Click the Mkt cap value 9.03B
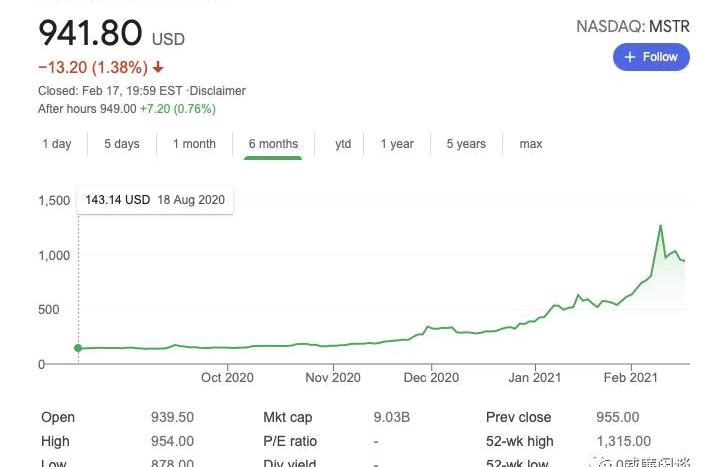 coord(389,417)
